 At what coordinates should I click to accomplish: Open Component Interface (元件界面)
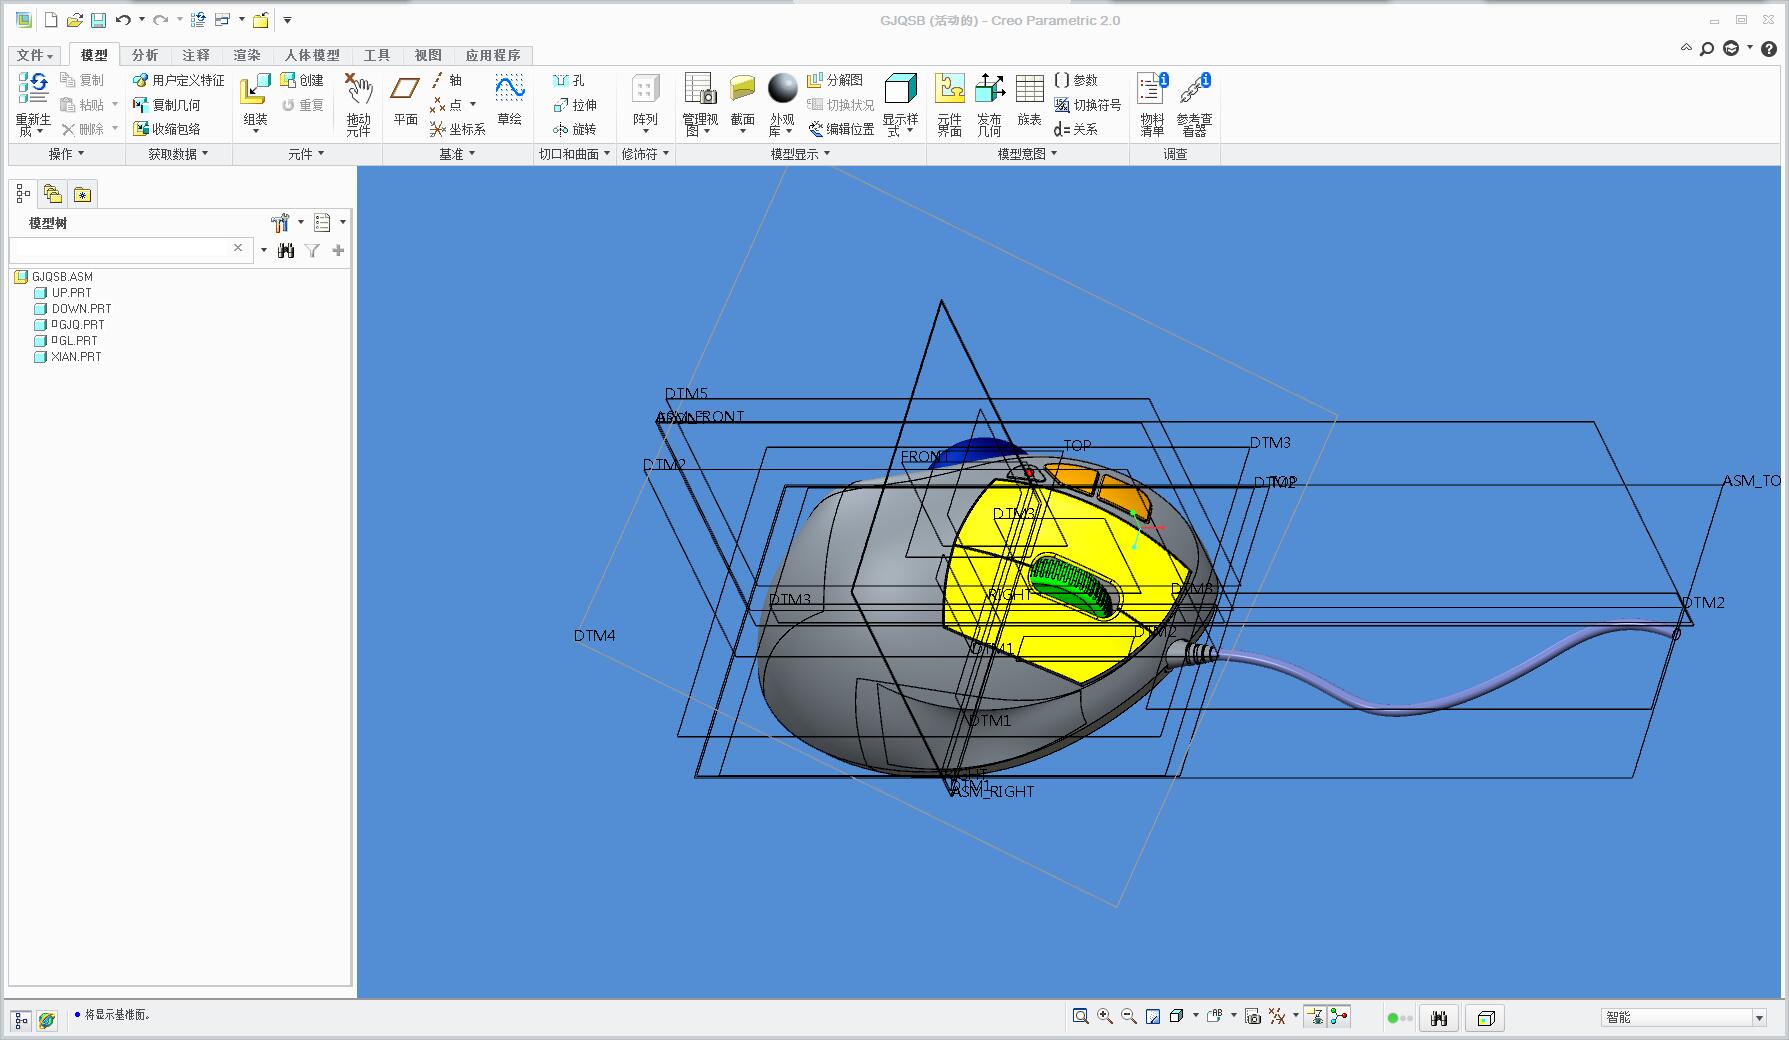(949, 104)
